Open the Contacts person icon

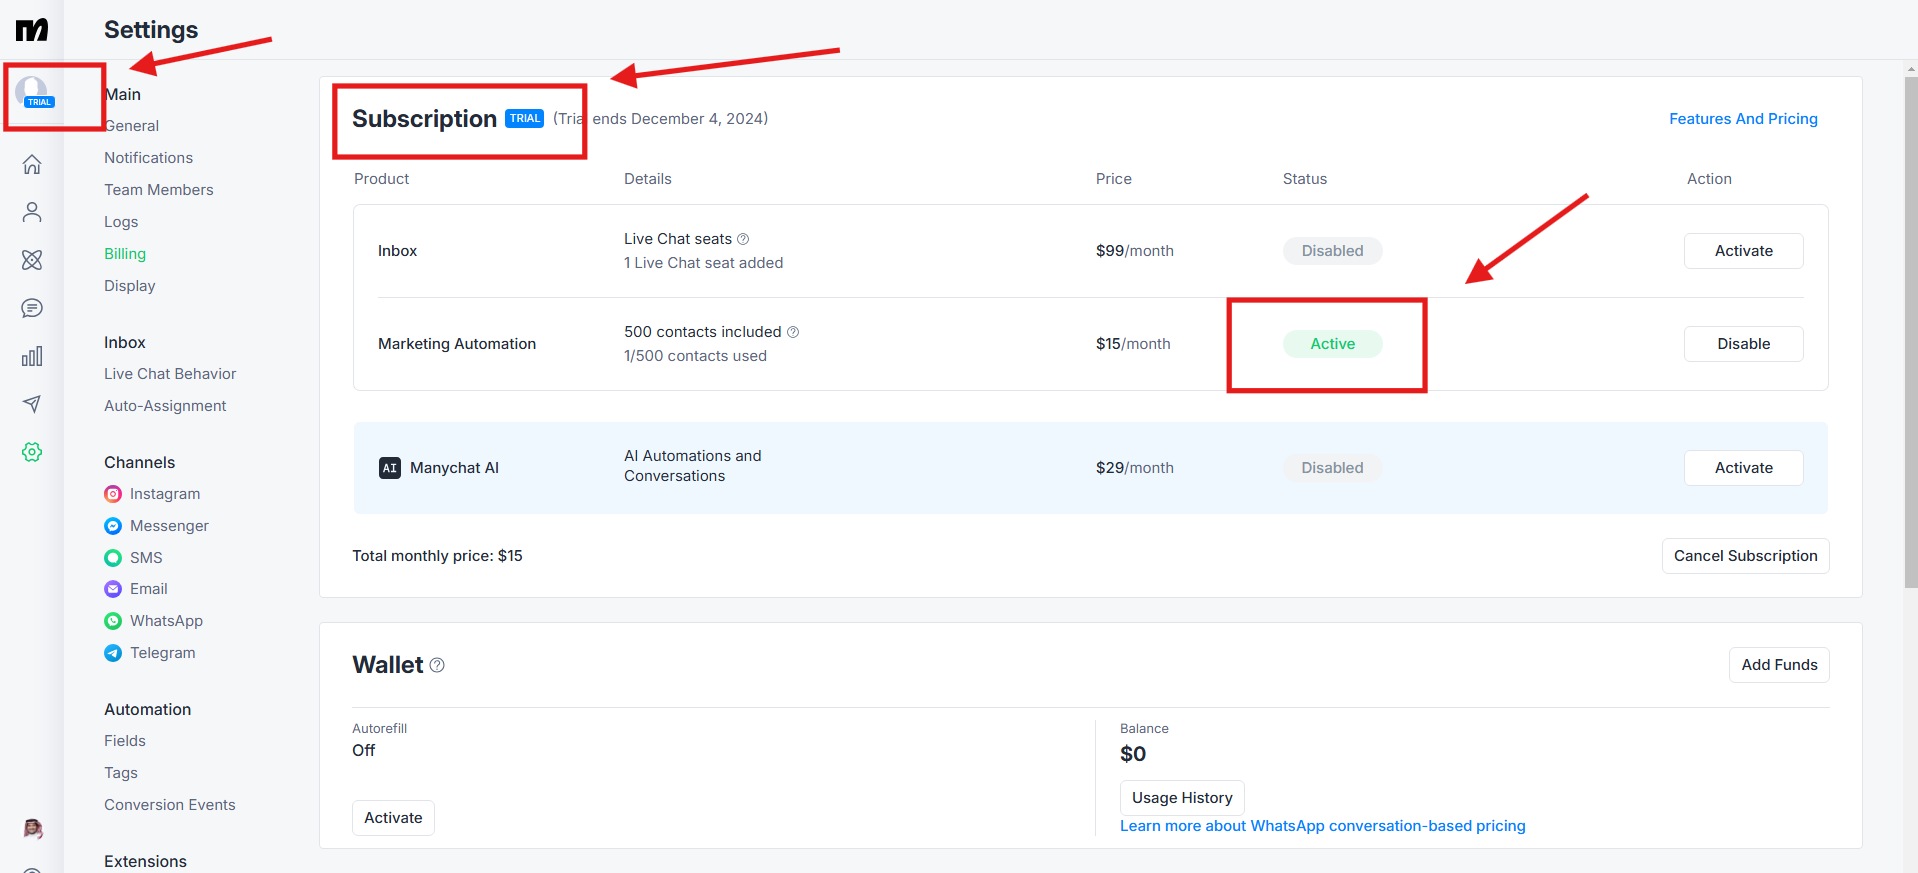pyautogui.click(x=32, y=212)
